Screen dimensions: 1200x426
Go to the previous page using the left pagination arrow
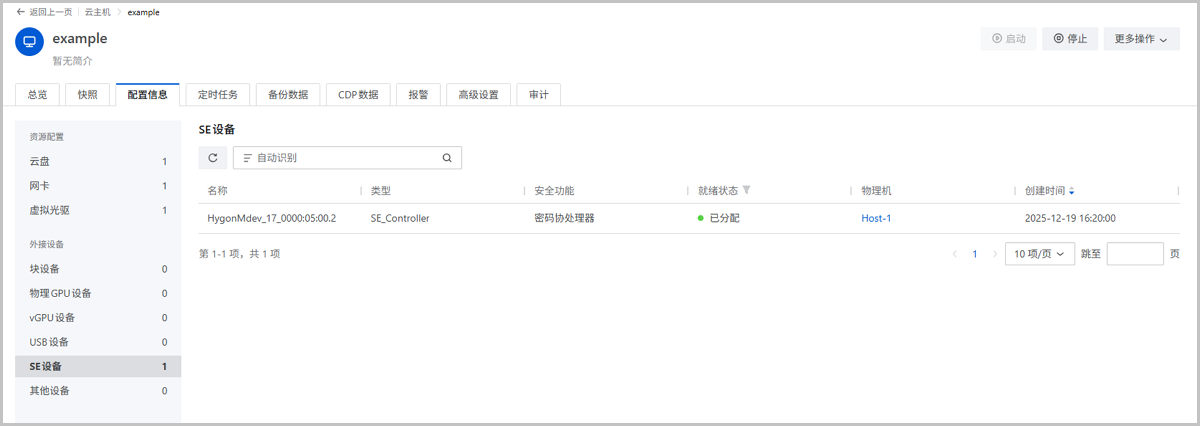[954, 254]
